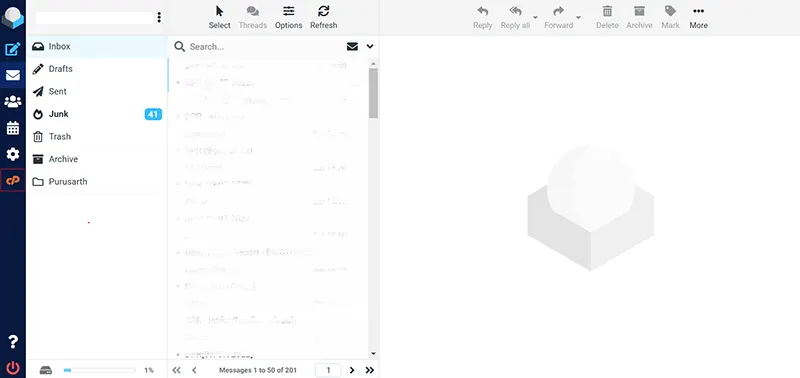Archive the selected message
800x378 pixels.
point(639,18)
